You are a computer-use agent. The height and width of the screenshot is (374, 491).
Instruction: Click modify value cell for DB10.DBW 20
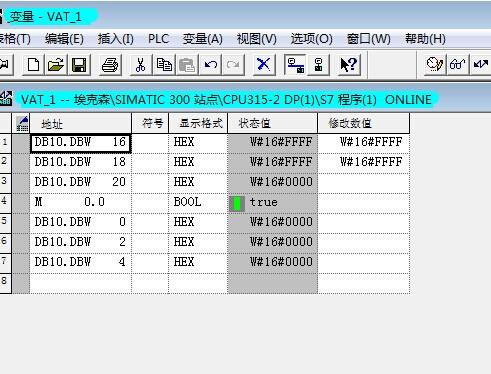point(364,183)
